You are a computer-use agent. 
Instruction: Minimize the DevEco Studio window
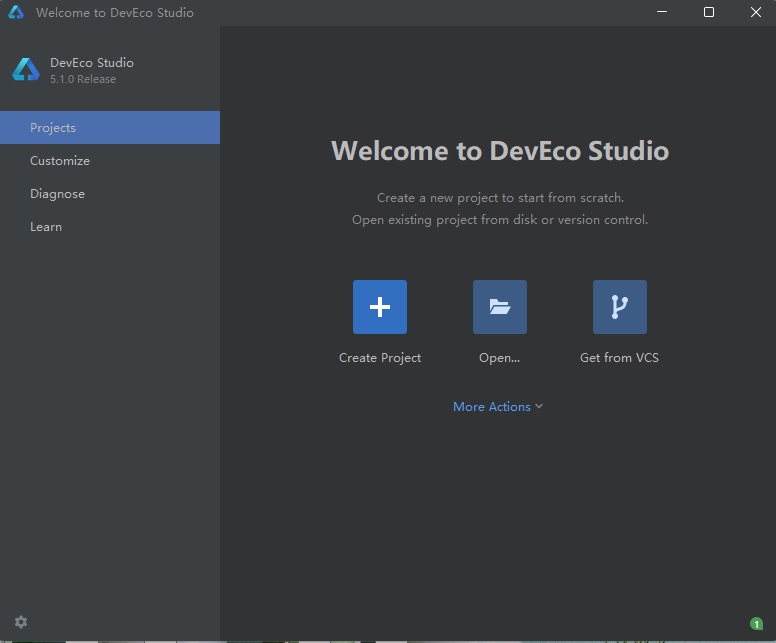point(662,12)
